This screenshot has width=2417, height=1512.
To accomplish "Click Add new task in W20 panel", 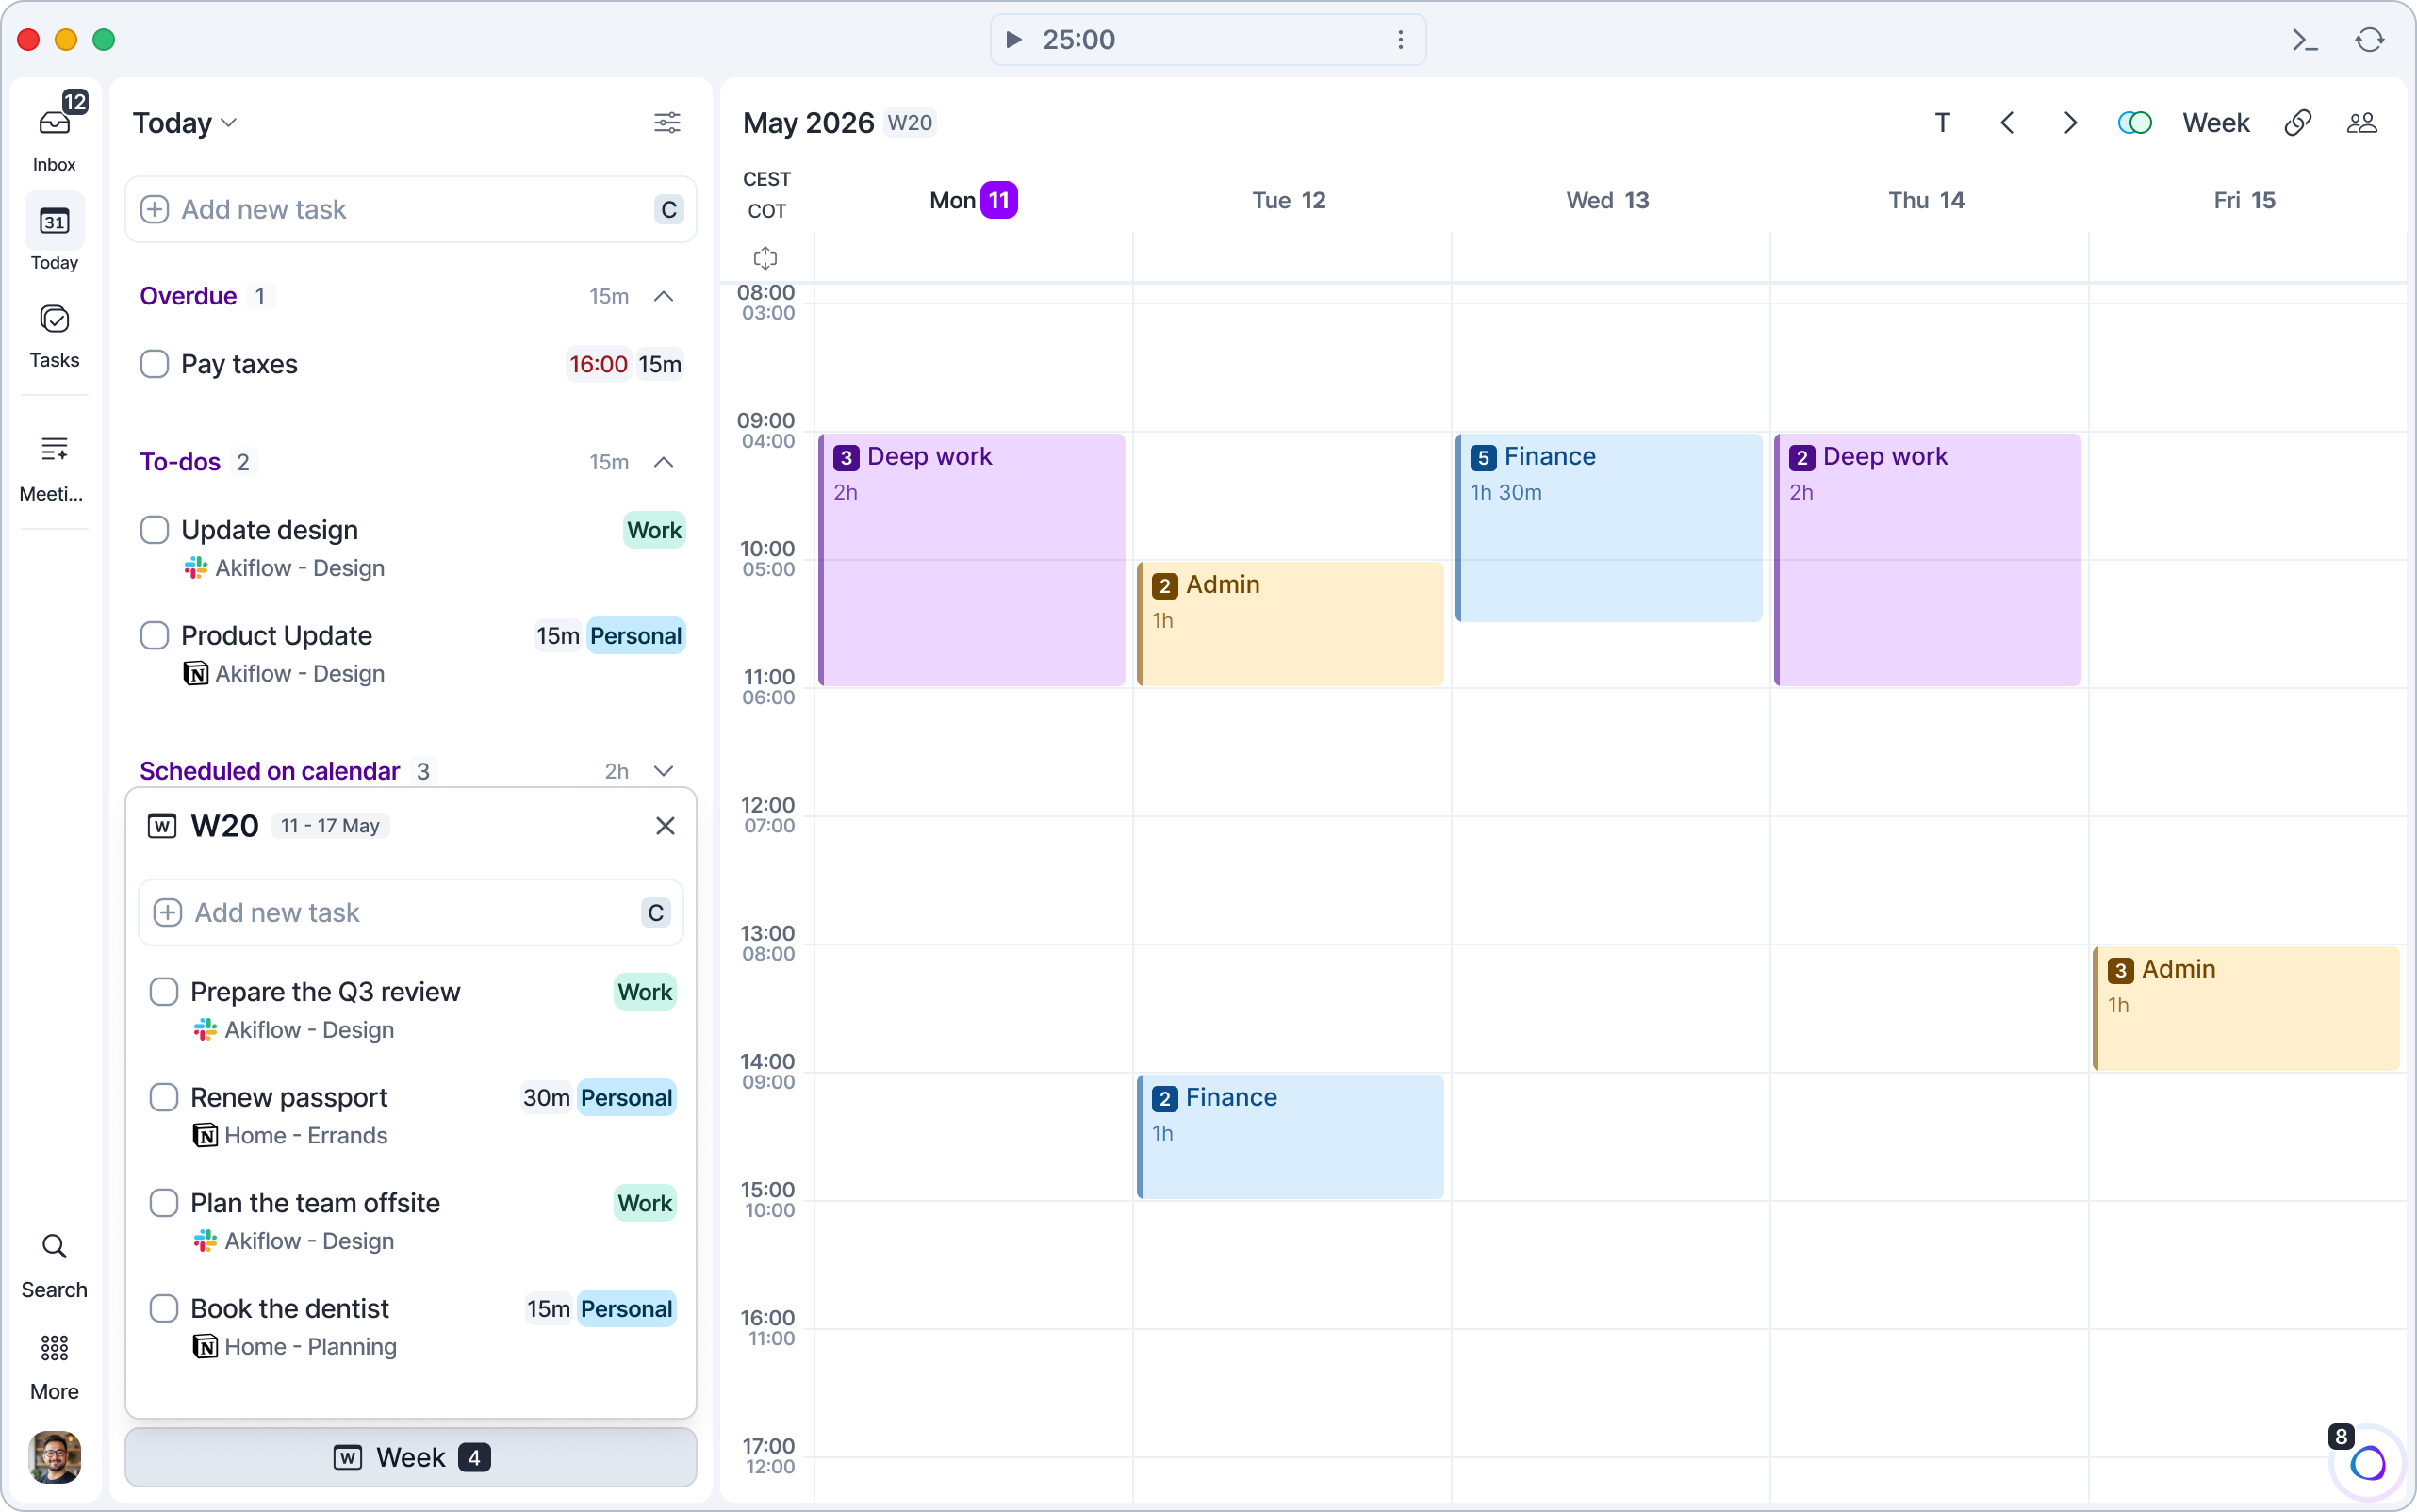I will point(410,912).
